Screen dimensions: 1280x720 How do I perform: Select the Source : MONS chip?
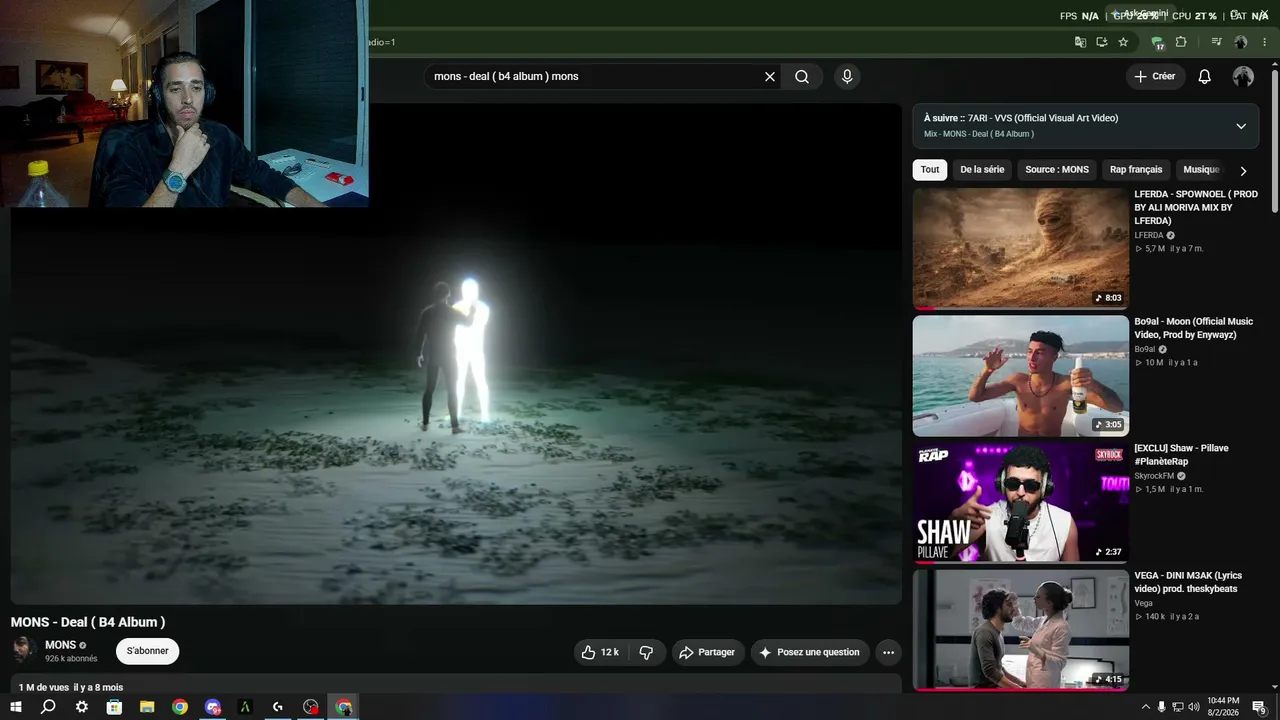point(1057,170)
